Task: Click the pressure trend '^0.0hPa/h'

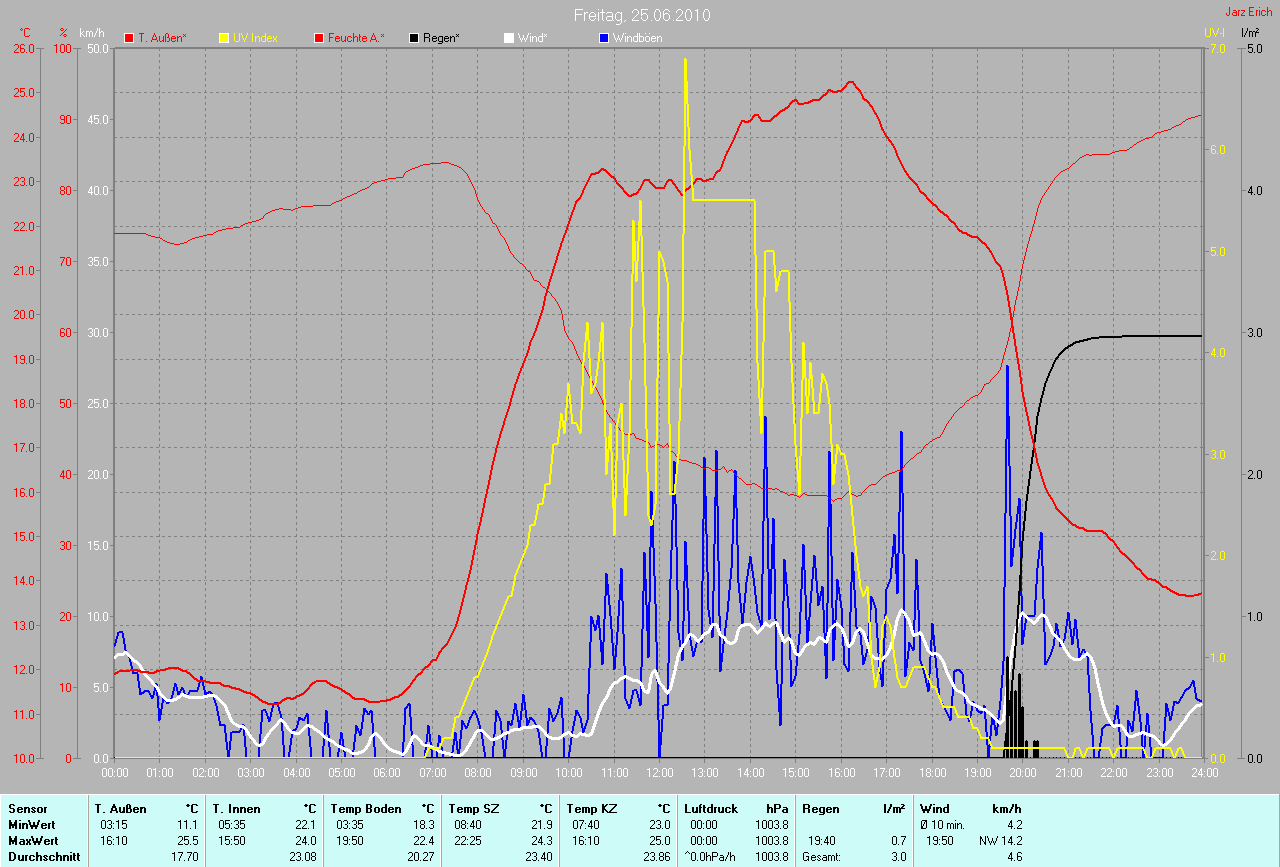Action: click(712, 856)
